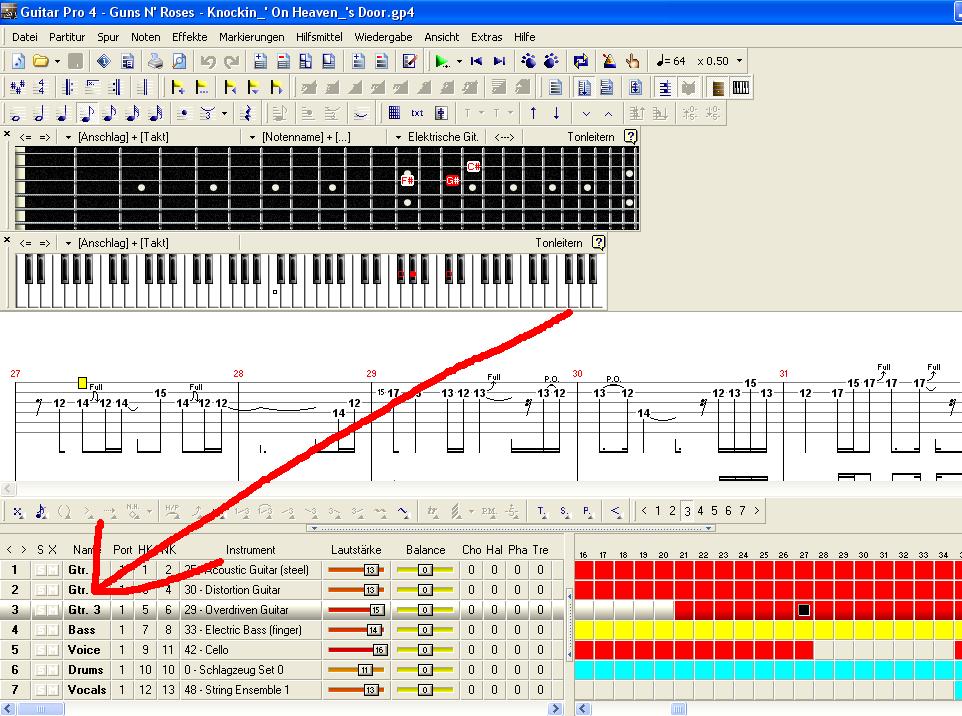
Task: Start playback with green play icon
Action: coord(441,61)
